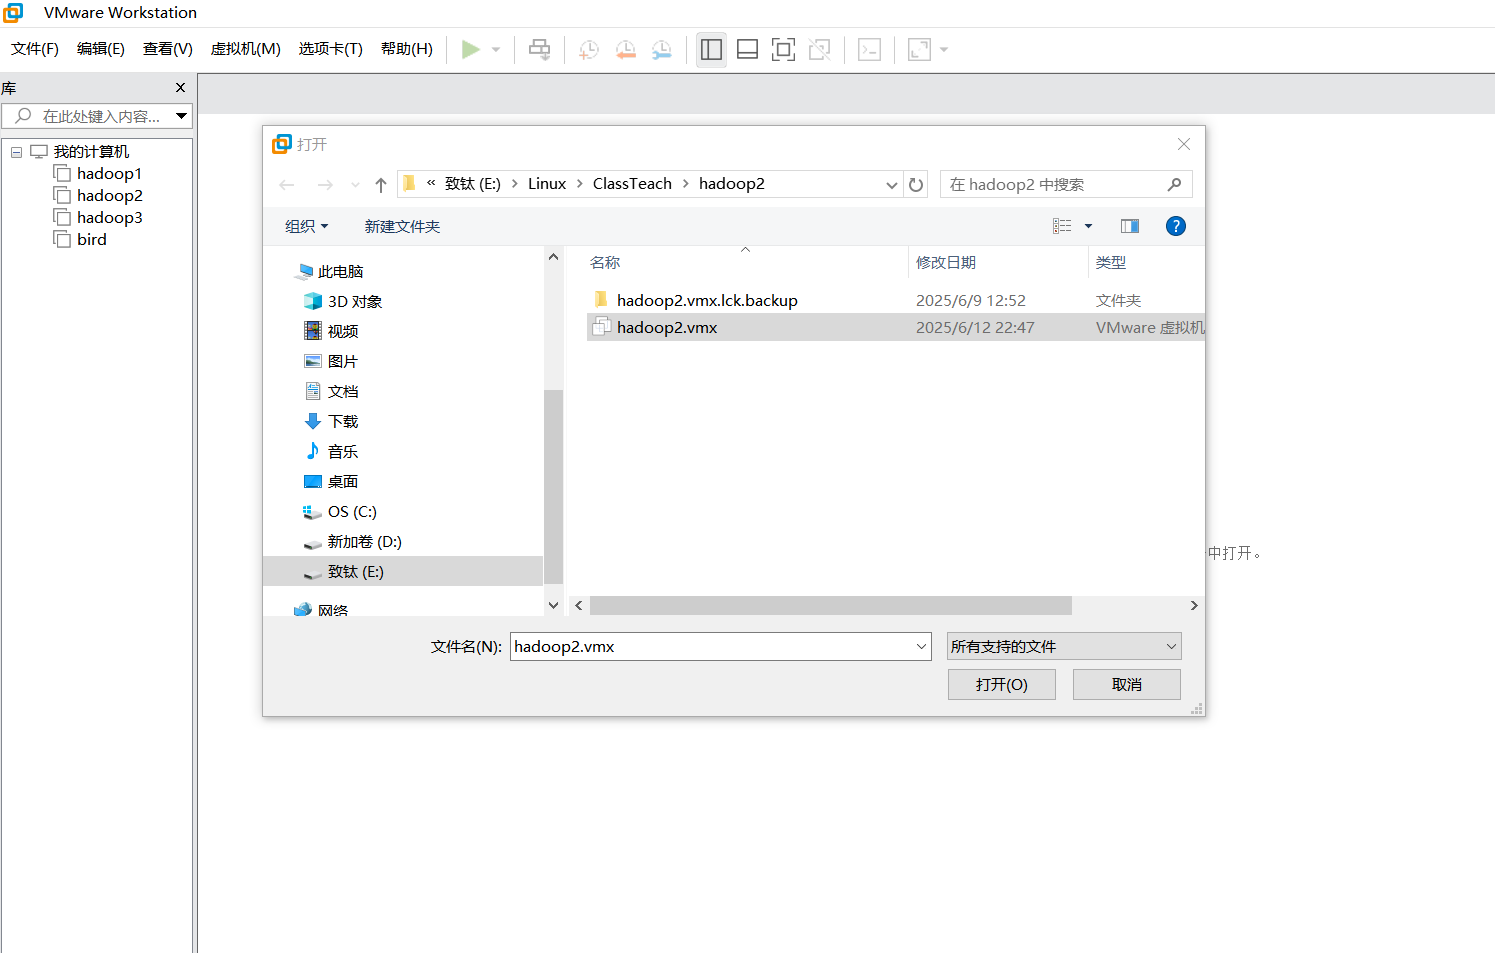Click the 打开(O) button
Viewport: 1495px width, 953px height.
pyautogui.click(x=1001, y=684)
